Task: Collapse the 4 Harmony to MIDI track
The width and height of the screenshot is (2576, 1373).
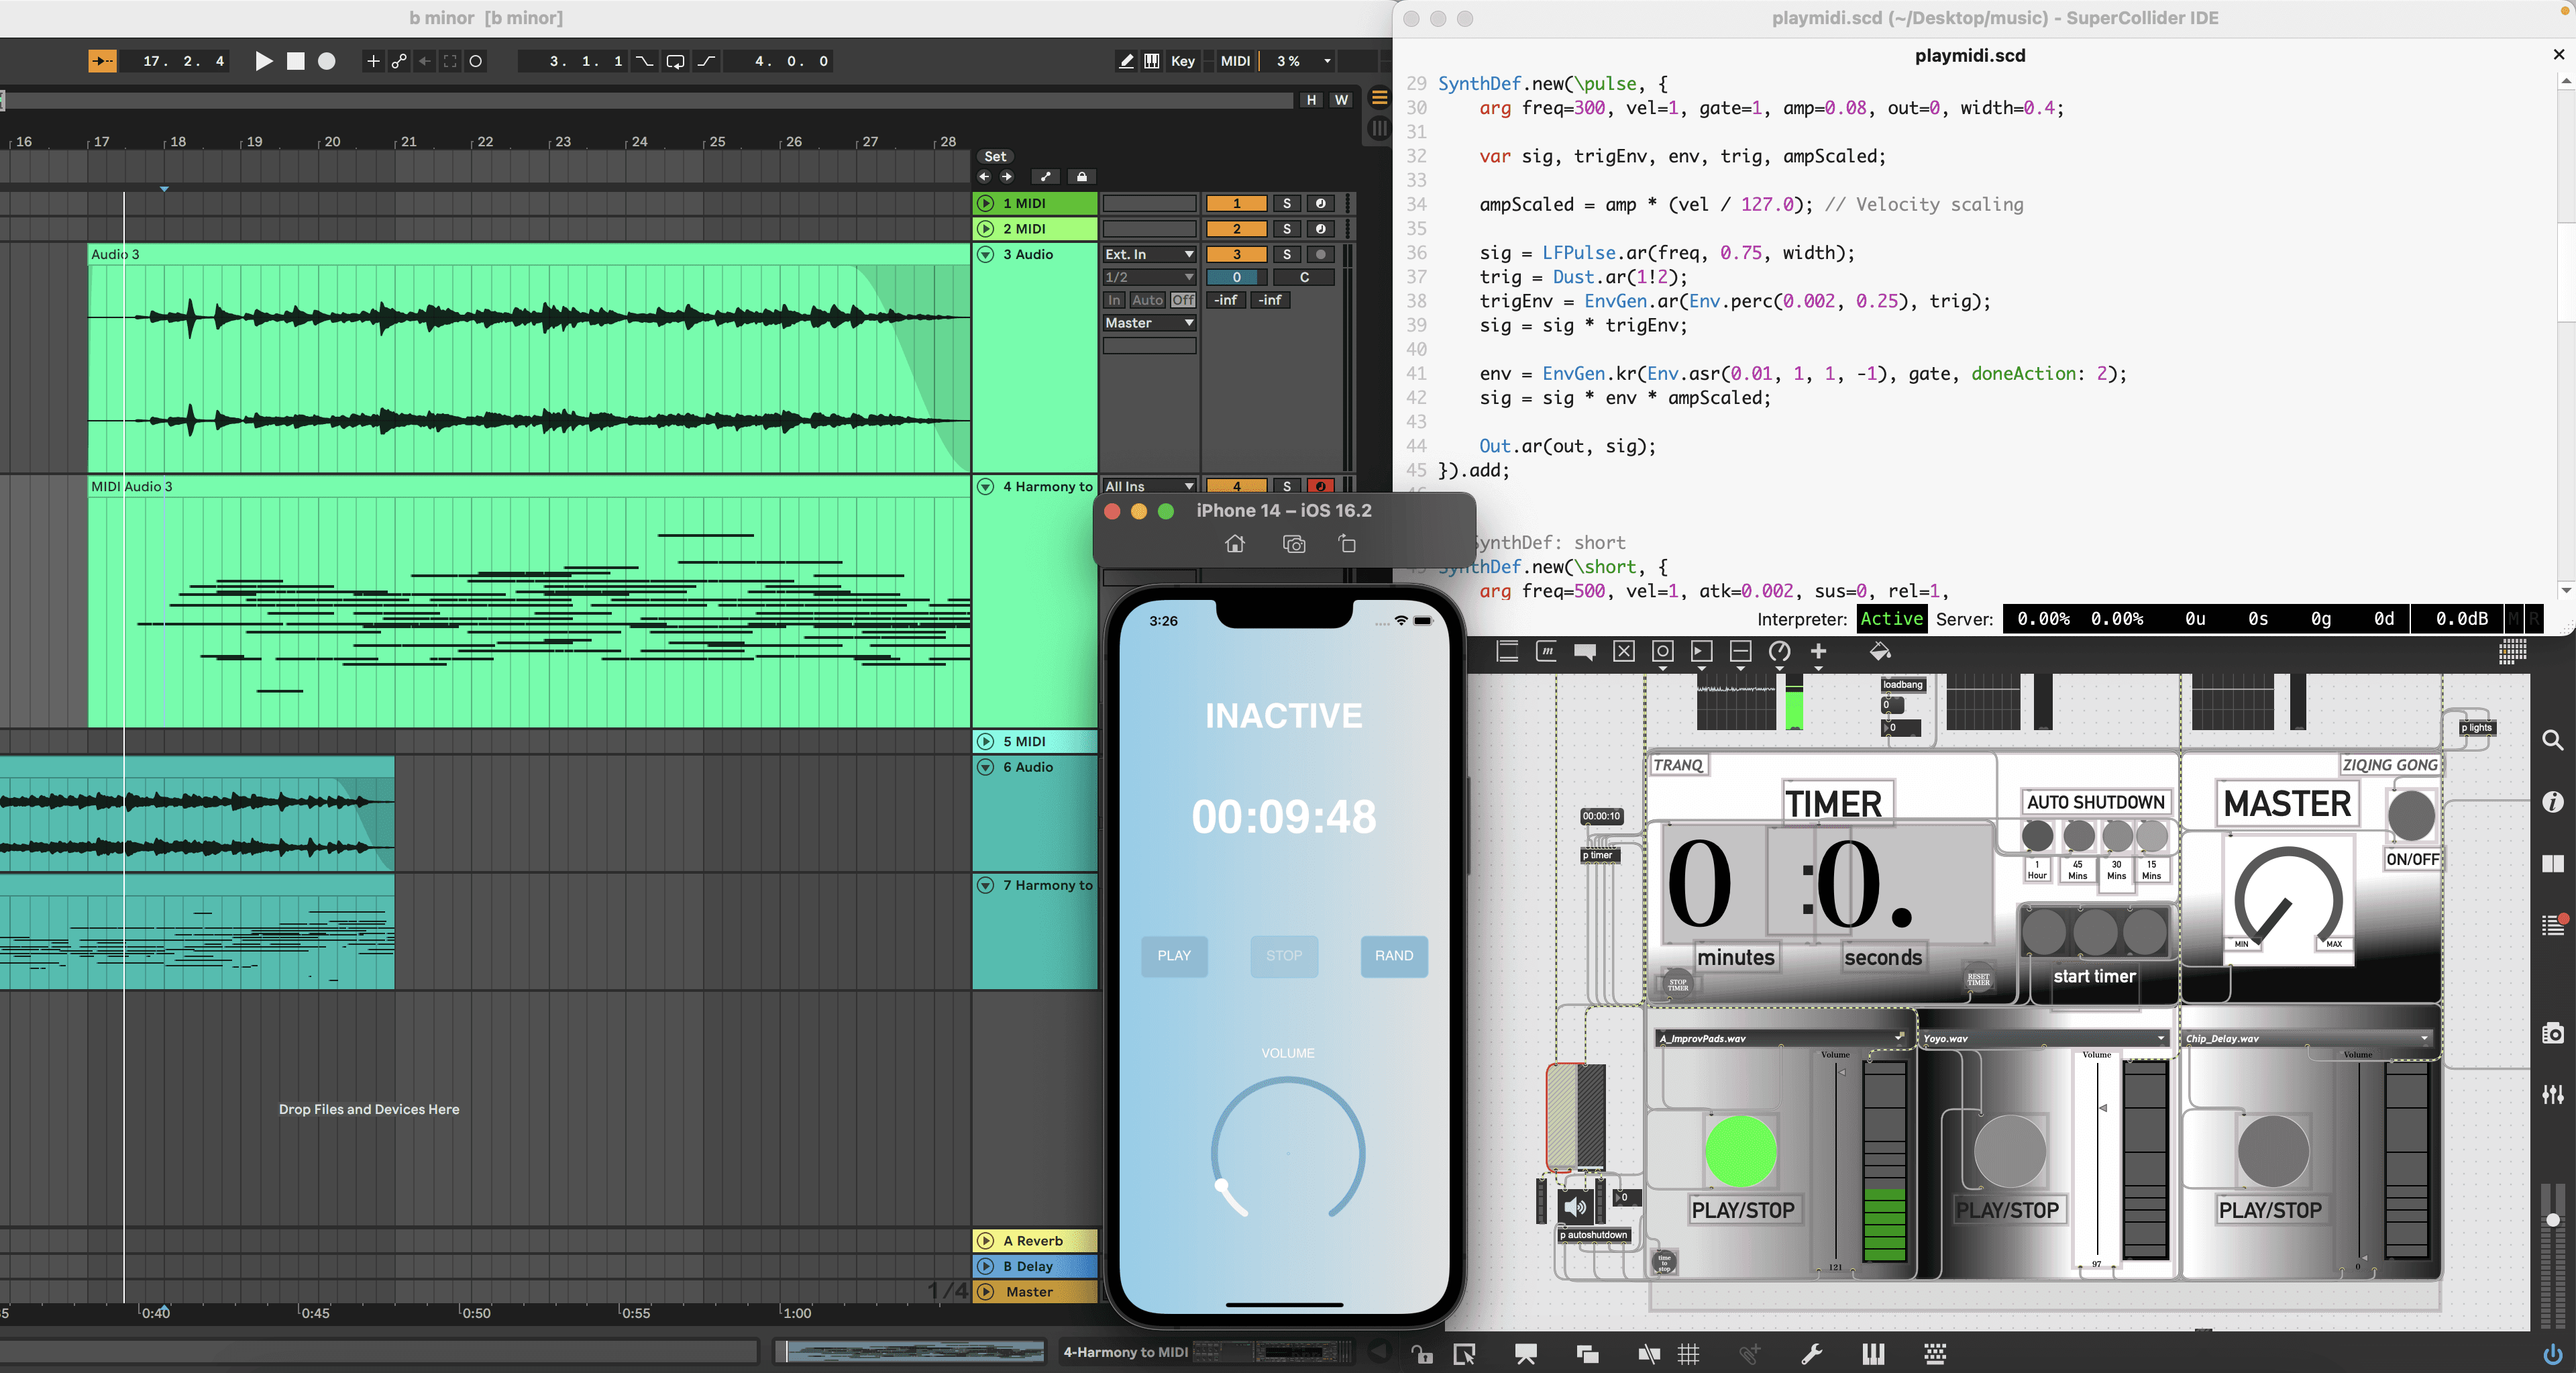Action: (985, 487)
